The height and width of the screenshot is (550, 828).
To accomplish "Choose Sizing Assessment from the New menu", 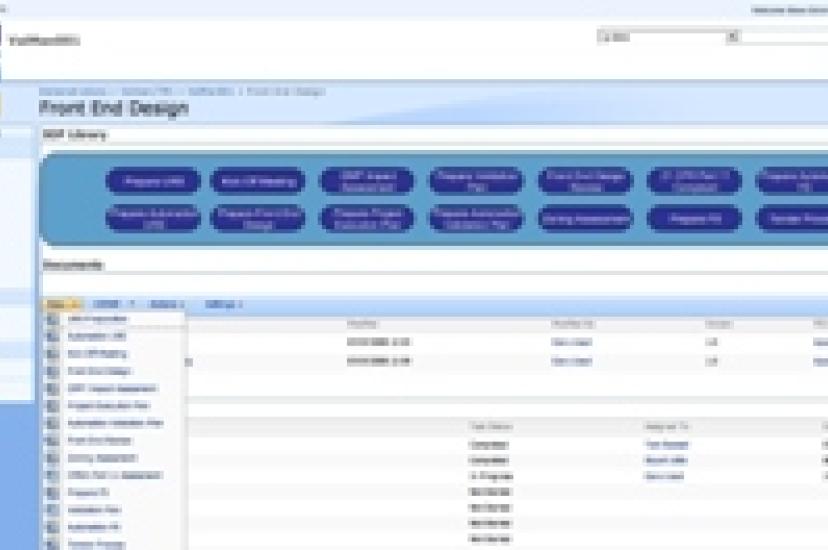I will (x=102, y=458).
